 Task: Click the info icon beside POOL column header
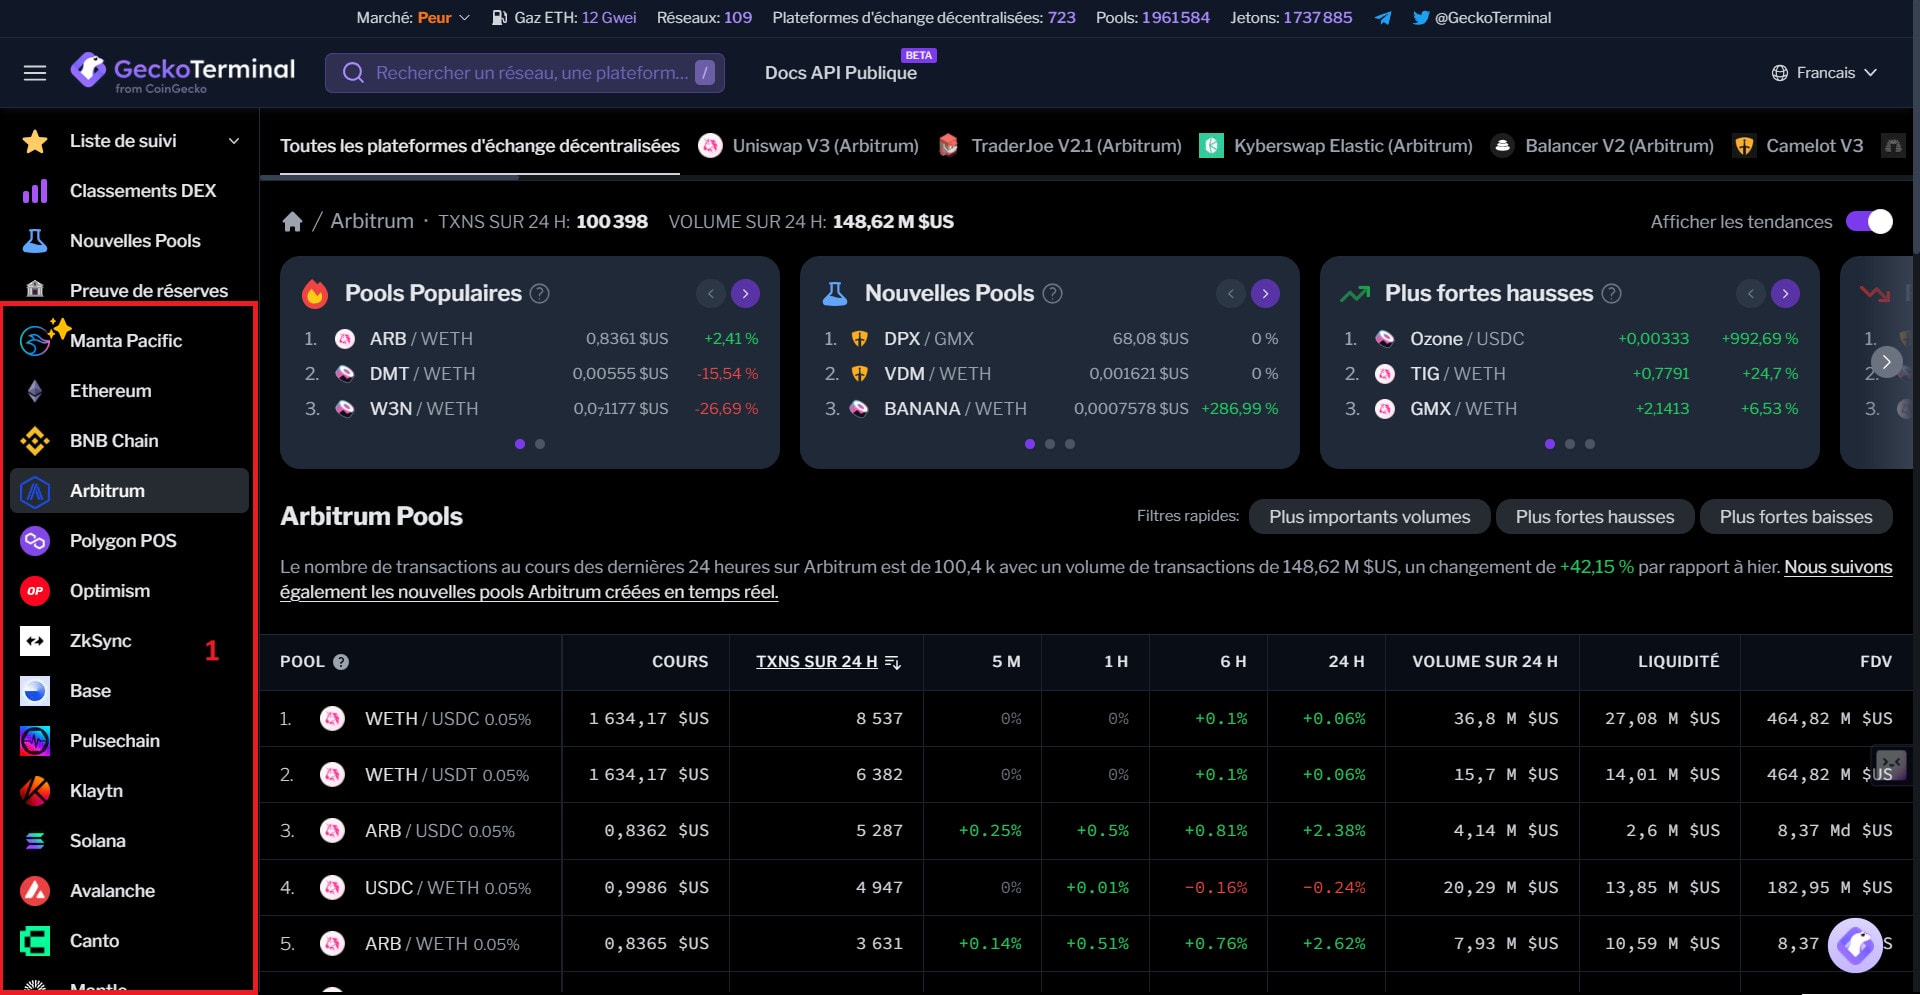coord(341,662)
